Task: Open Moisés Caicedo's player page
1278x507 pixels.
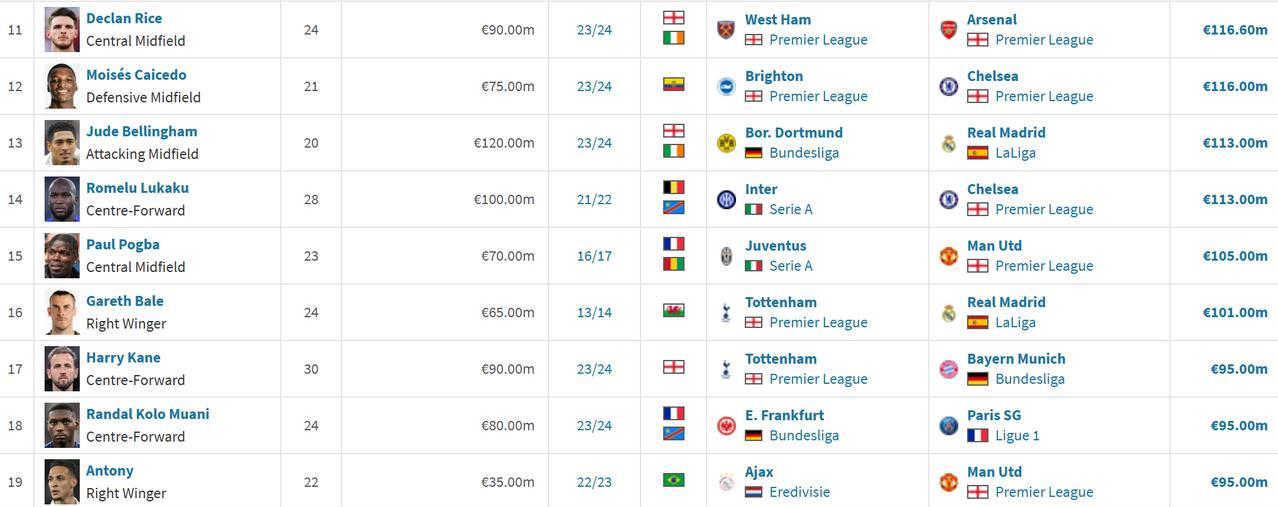Action: pos(136,74)
